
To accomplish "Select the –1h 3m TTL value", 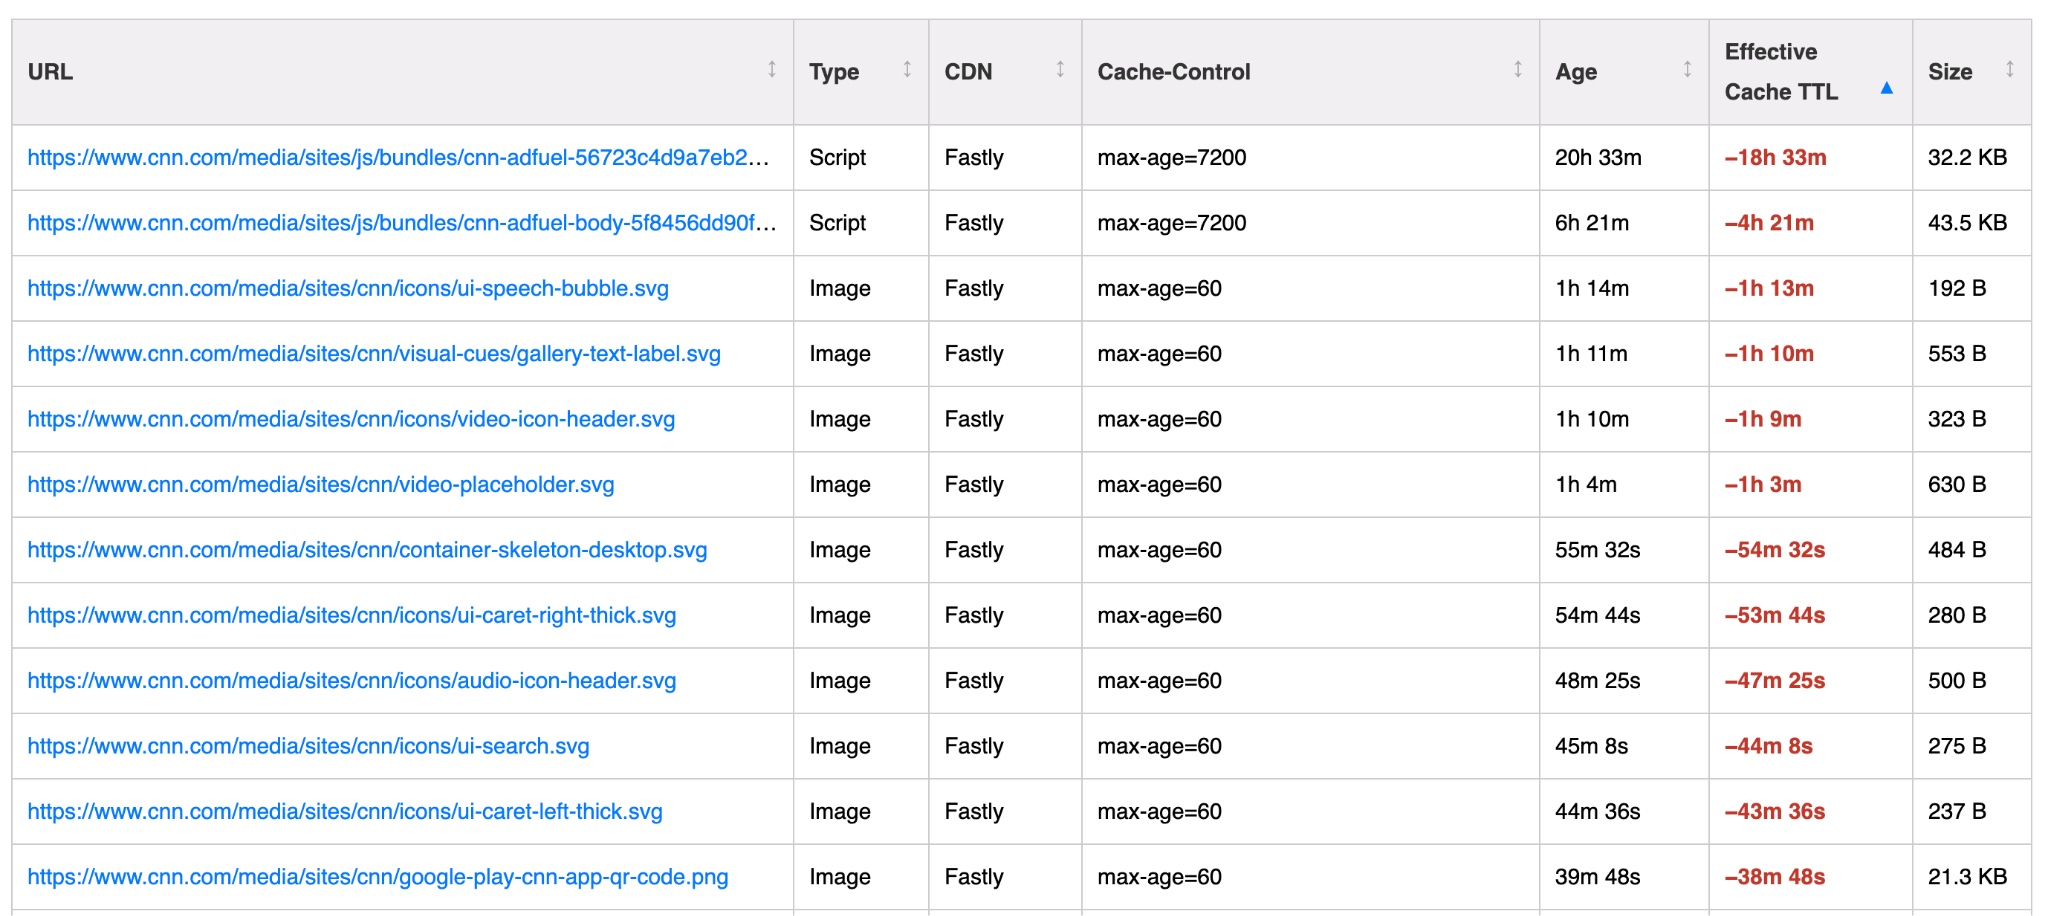I will [1763, 485].
